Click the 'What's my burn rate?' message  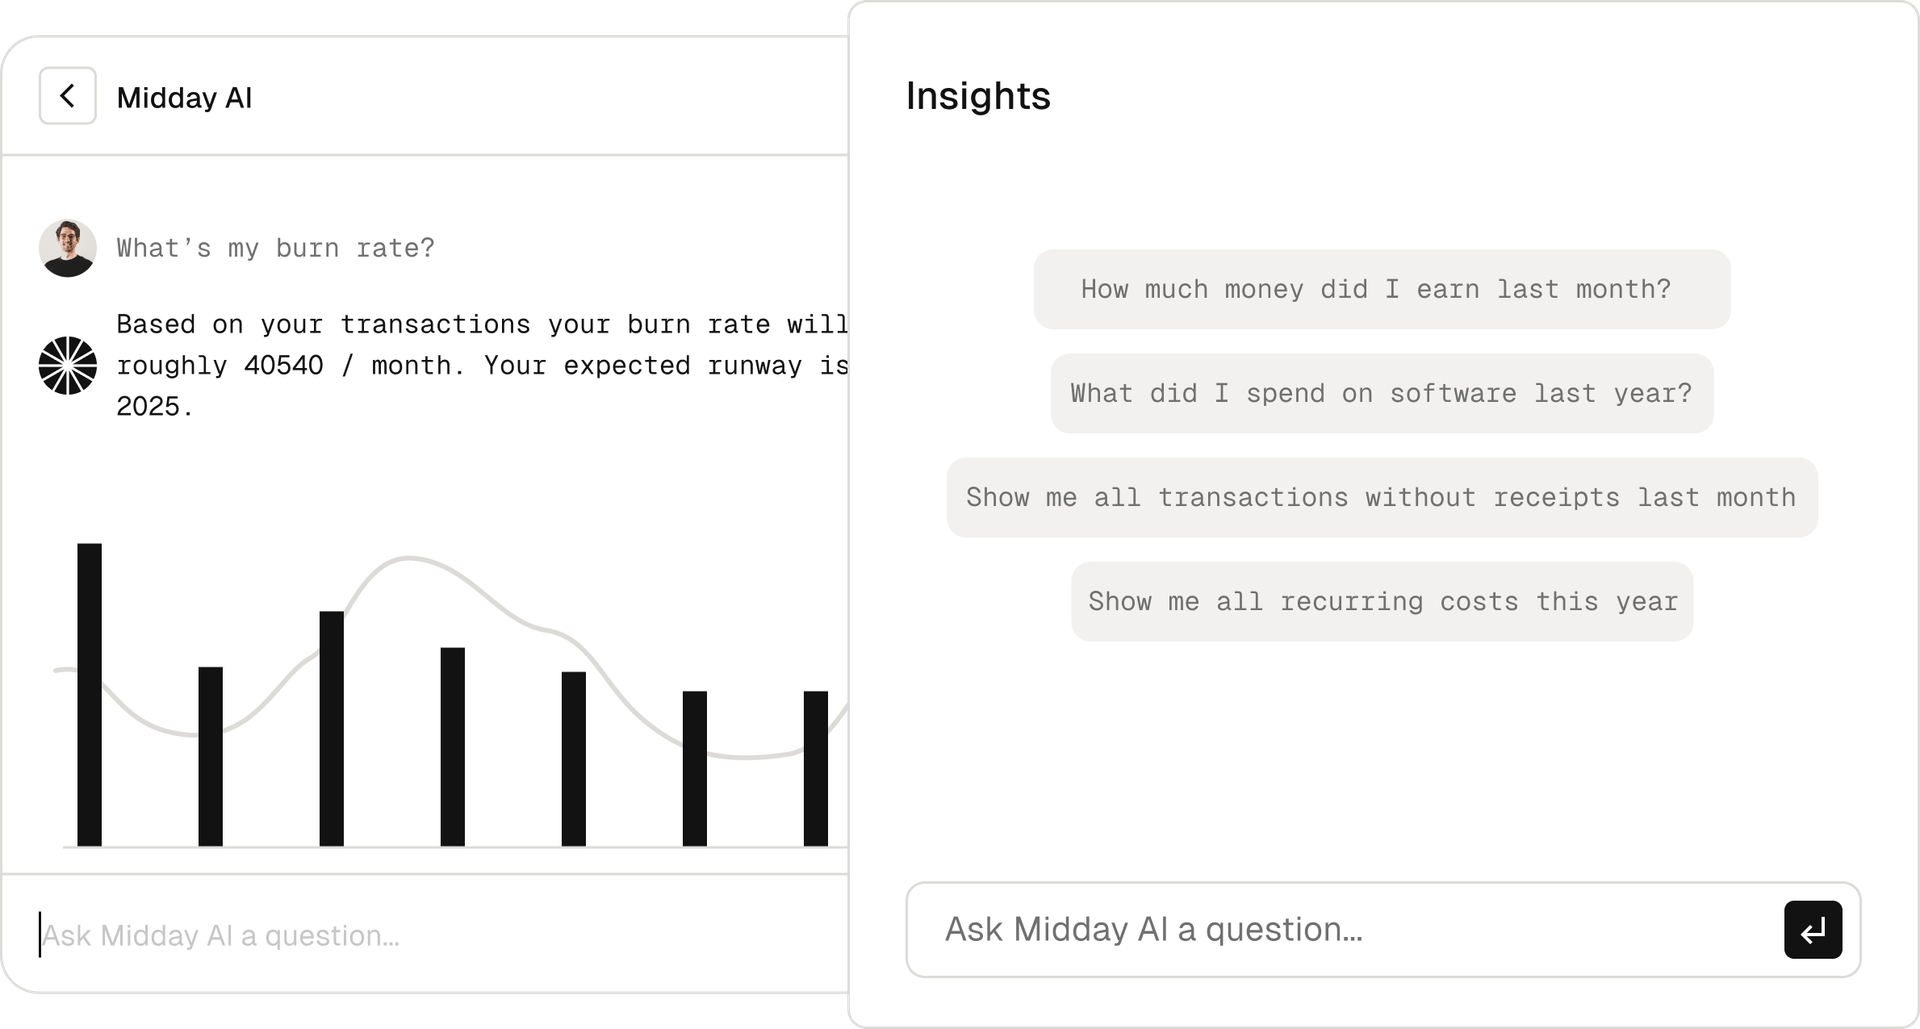[275, 248]
